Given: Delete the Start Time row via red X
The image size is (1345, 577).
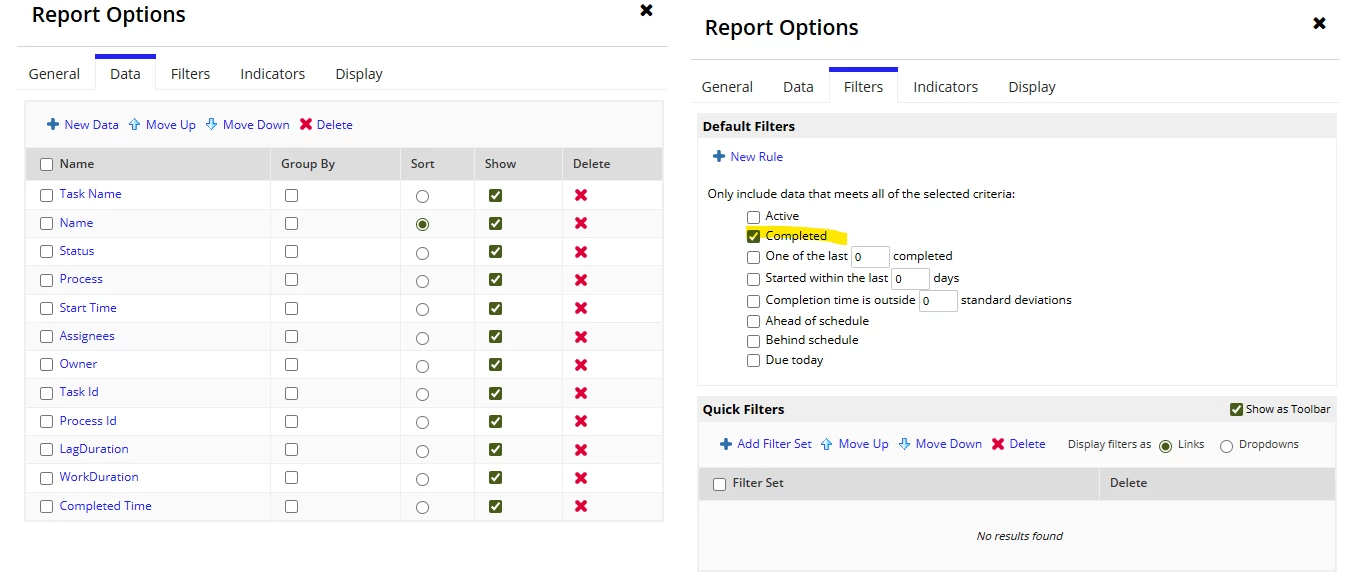Looking at the screenshot, I should [580, 308].
